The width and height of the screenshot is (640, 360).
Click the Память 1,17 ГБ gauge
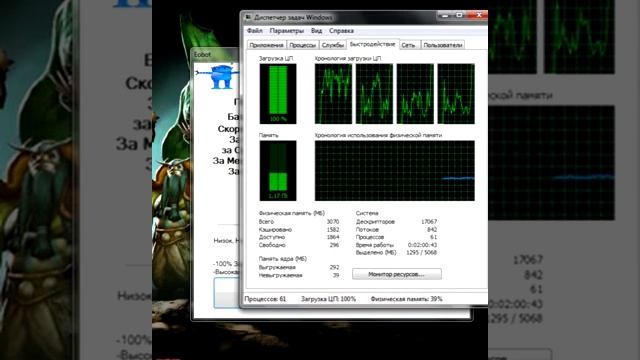coord(278,171)
